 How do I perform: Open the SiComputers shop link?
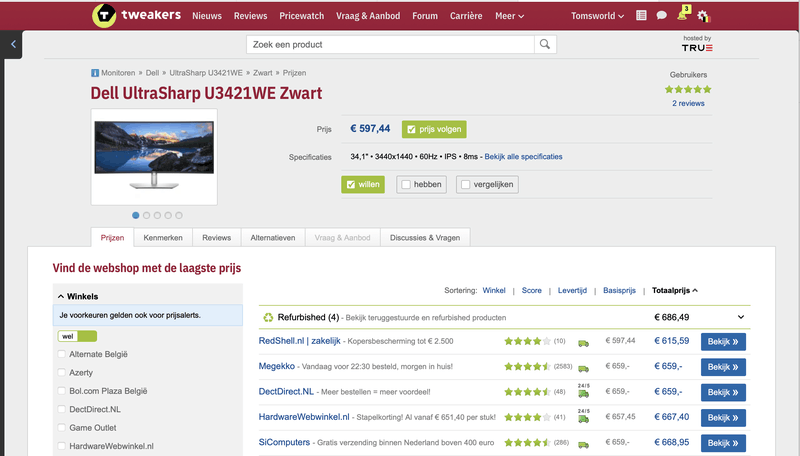284,442
